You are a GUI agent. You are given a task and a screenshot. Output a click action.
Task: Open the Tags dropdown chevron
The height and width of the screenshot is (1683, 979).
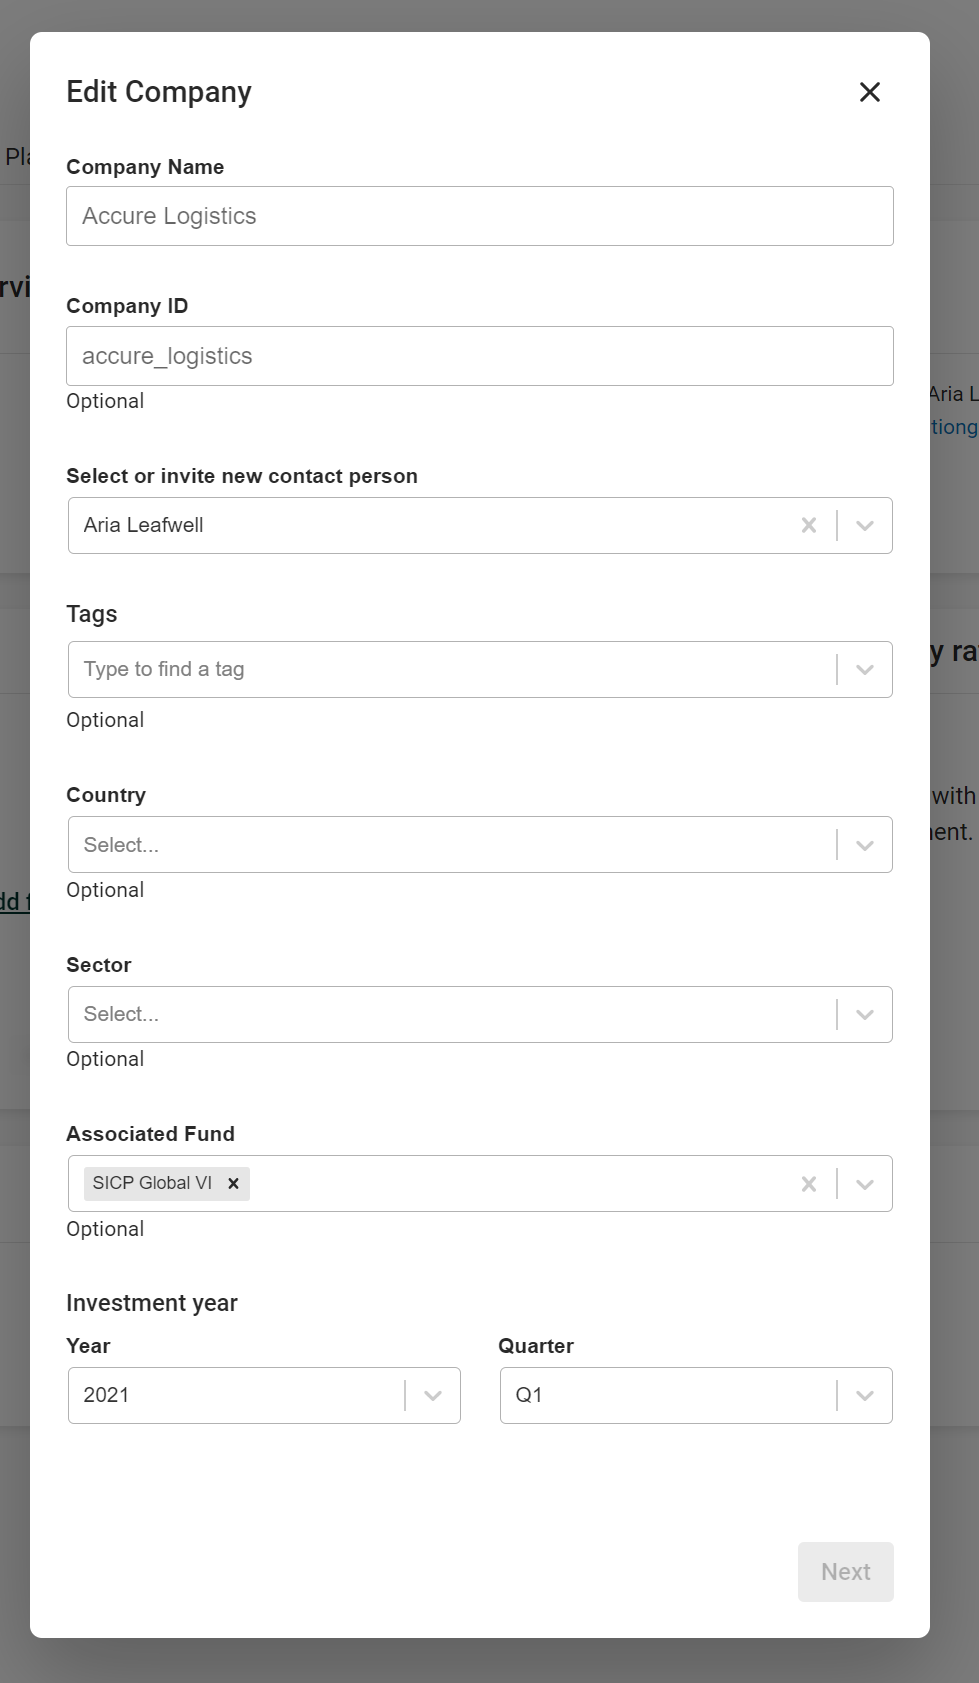pyautogui.click(x=865, y=669)
